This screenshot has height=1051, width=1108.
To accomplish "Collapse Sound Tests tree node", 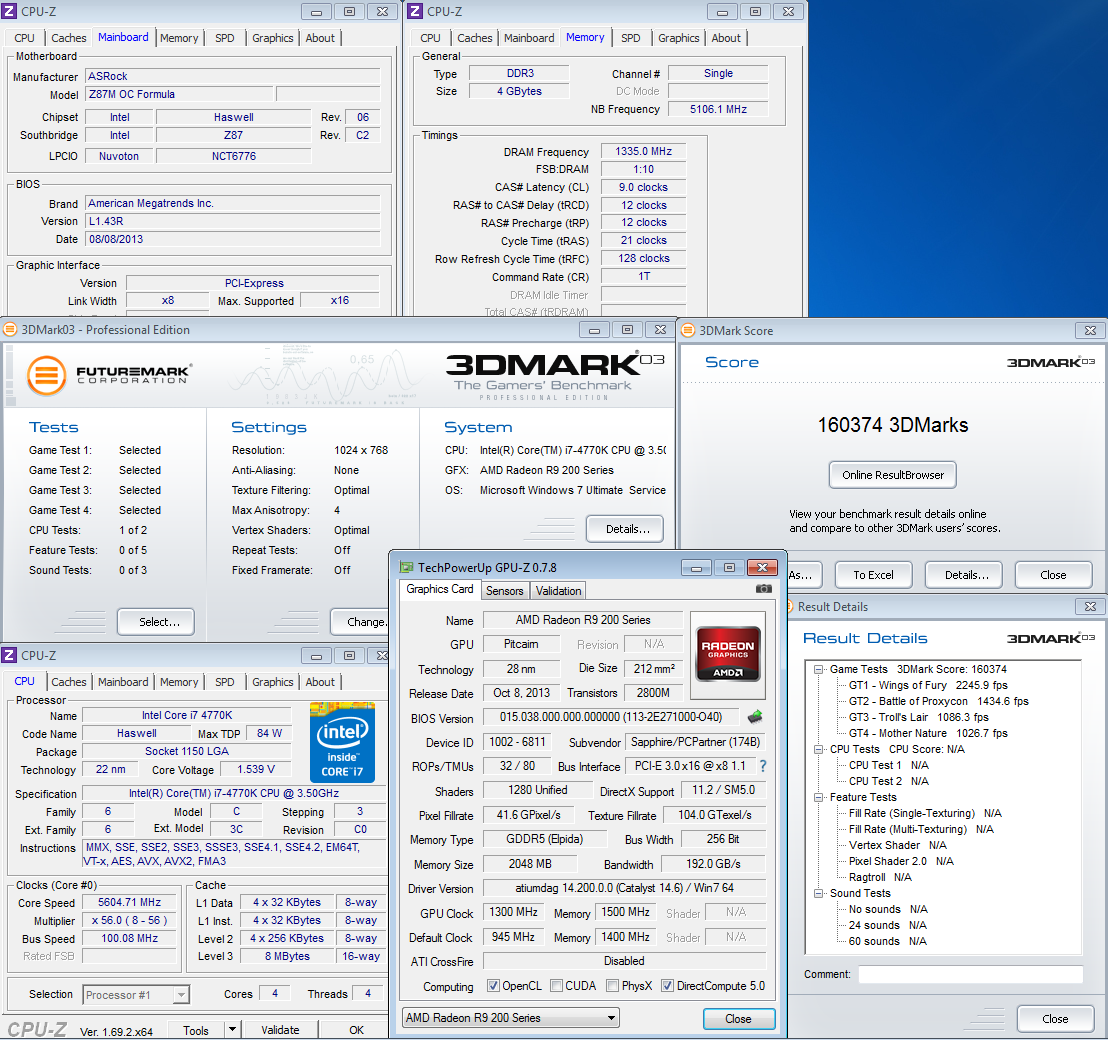I will [x=818, y=893].
